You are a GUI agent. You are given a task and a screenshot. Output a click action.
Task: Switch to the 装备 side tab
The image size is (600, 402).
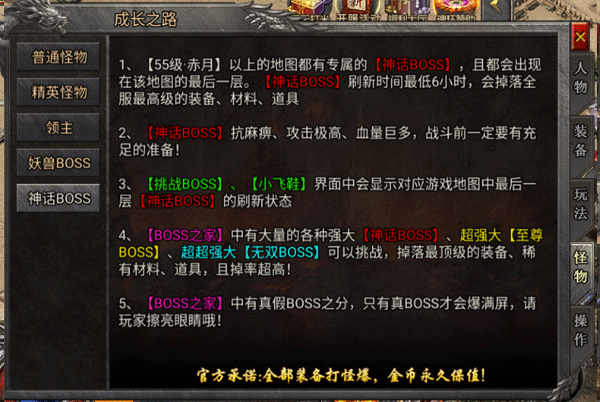580,141
